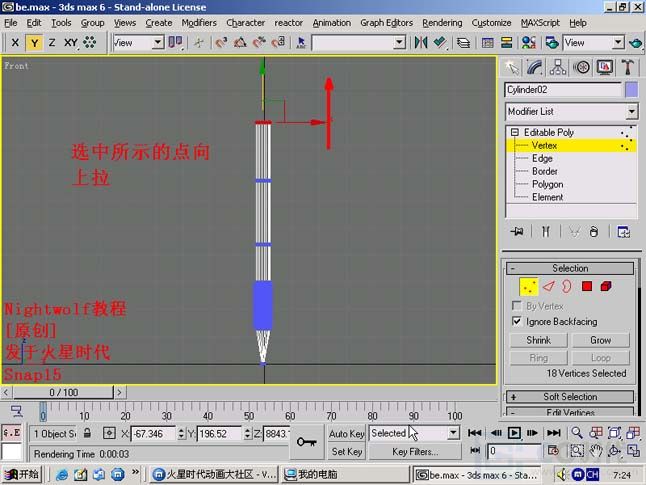Open the reactor menu
The height and width of the screenshot is (485, 646).
coord(288,23)
